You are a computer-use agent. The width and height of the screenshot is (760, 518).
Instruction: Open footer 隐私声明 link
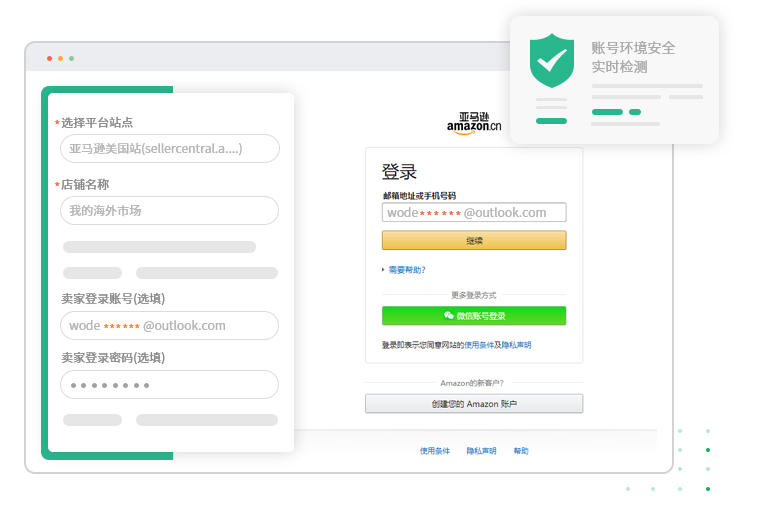481,451
